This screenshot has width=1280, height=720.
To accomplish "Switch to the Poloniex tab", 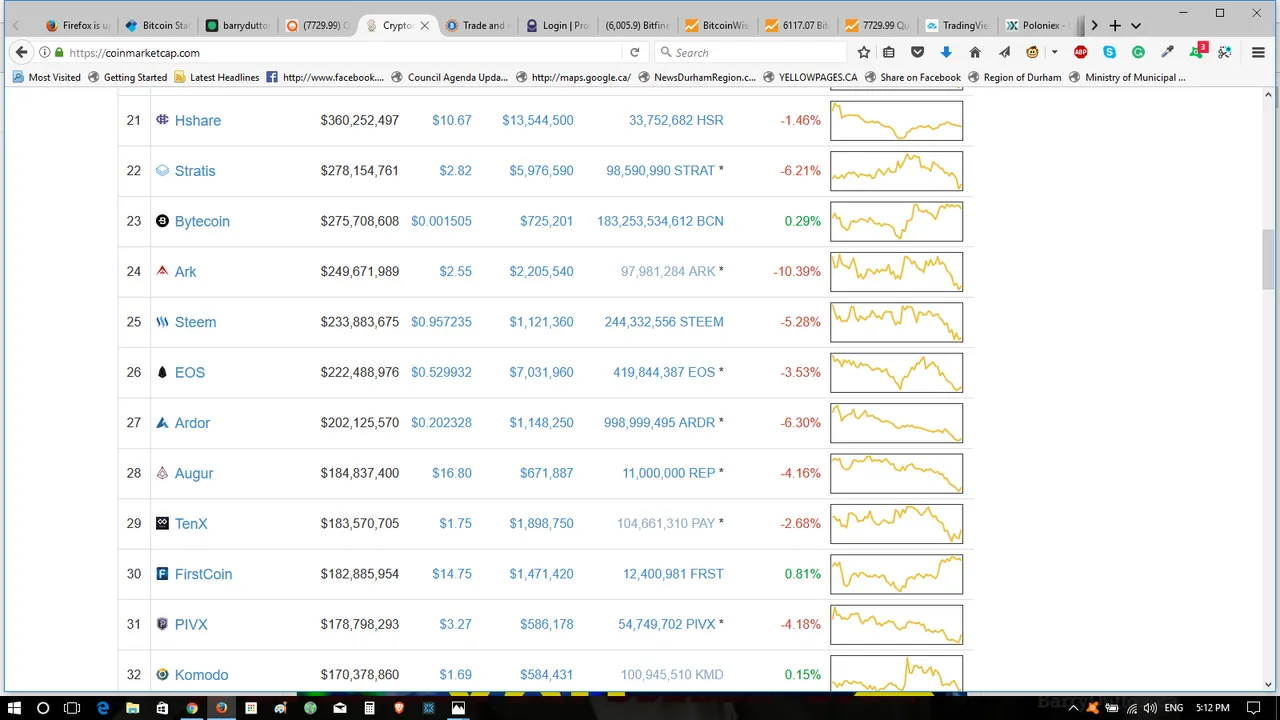I will click(x=1036, y=25).
